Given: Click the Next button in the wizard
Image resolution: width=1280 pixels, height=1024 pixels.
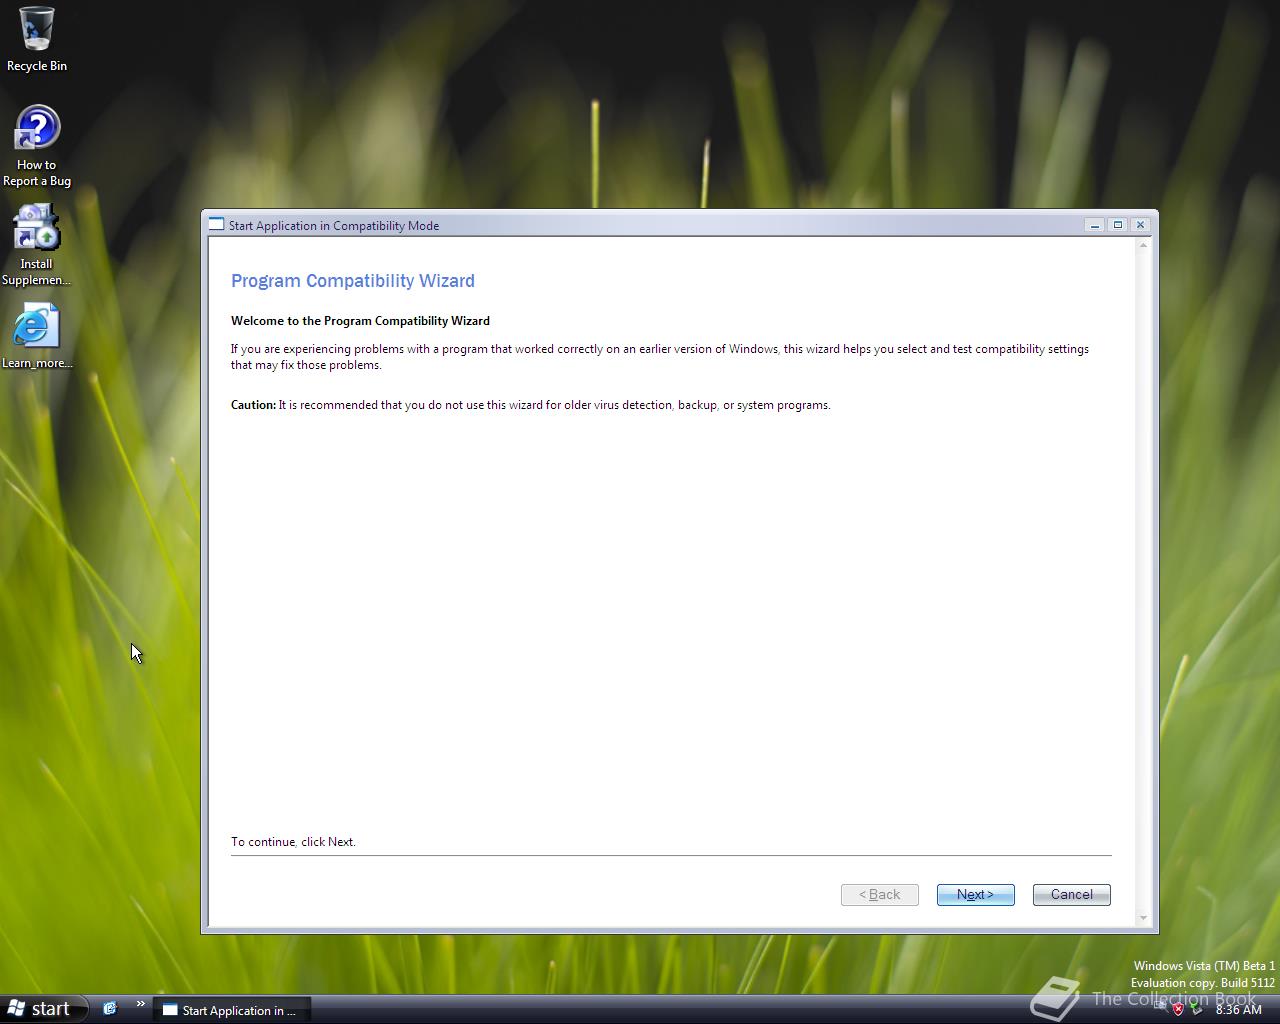Looking at the screenshot, I should point(975,895).
